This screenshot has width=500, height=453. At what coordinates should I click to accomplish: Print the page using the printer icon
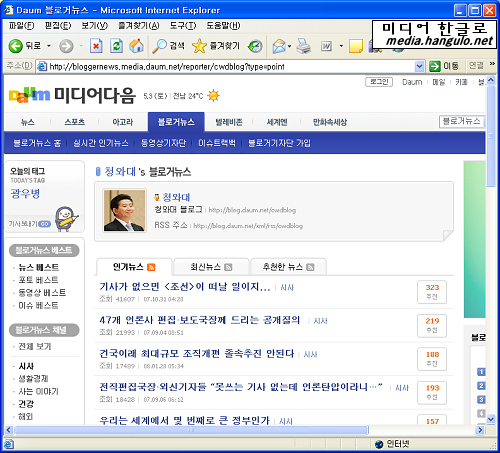(304, 46)
